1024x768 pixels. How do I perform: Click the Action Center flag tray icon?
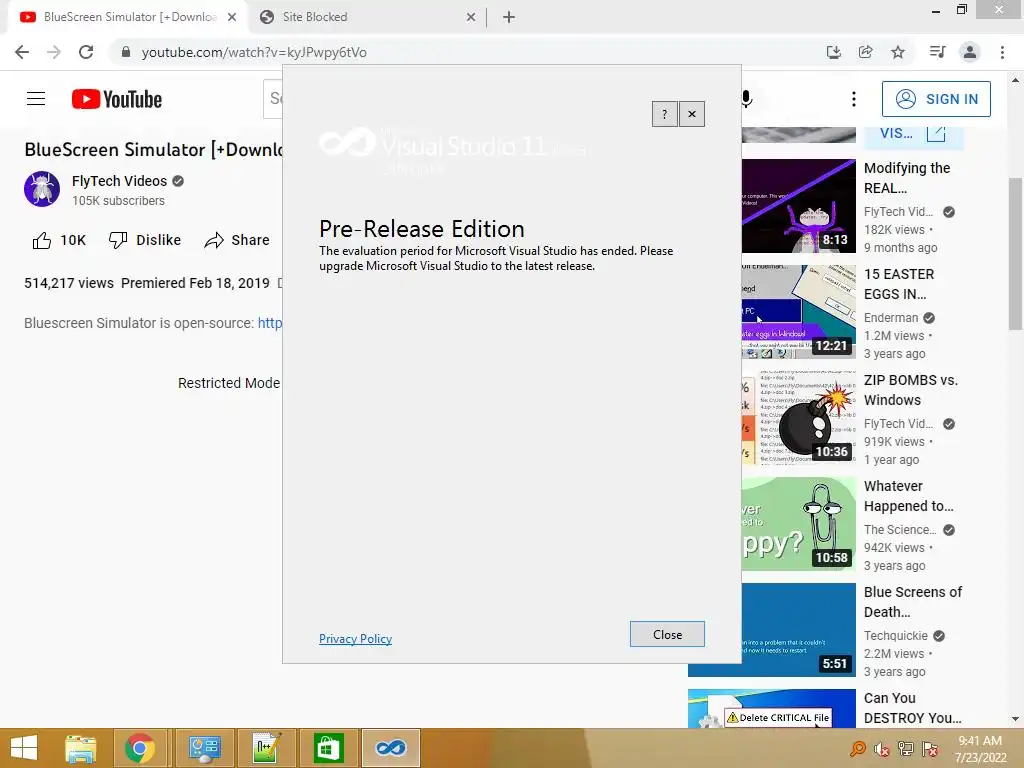[x=930, y=749]
